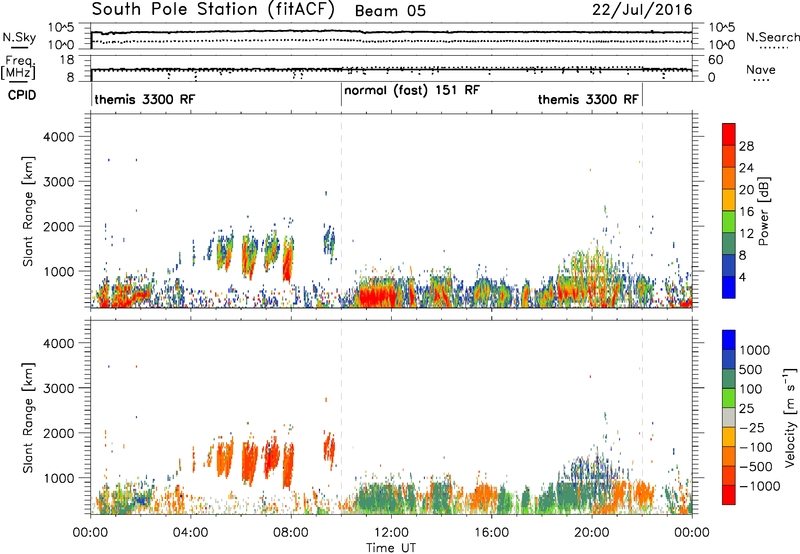
Task: Click the 'CPID' row label
Action: [21, 95]
